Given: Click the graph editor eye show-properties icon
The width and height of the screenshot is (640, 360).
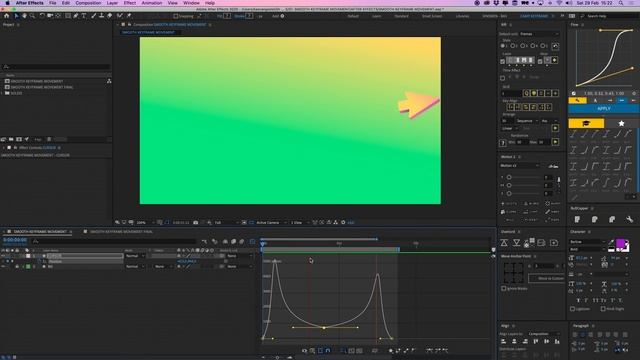Looking at the screenshot, I should [x=304, y=351].
